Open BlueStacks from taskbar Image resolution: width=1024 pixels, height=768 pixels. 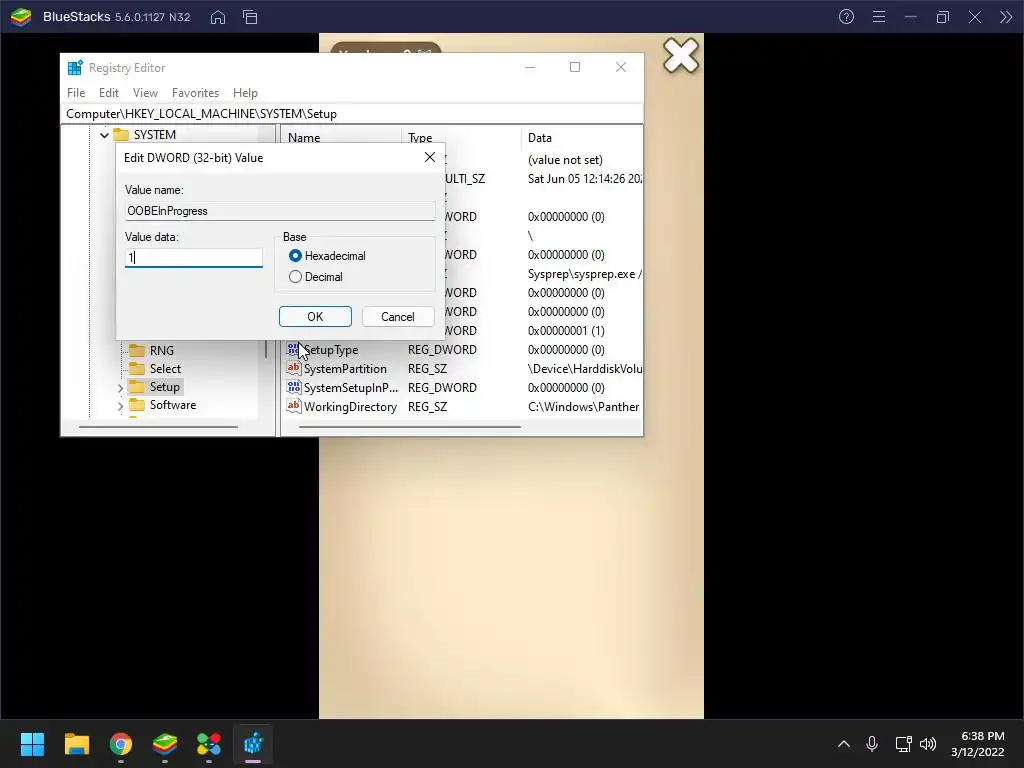pyautogui.click(x=165, y=744)
